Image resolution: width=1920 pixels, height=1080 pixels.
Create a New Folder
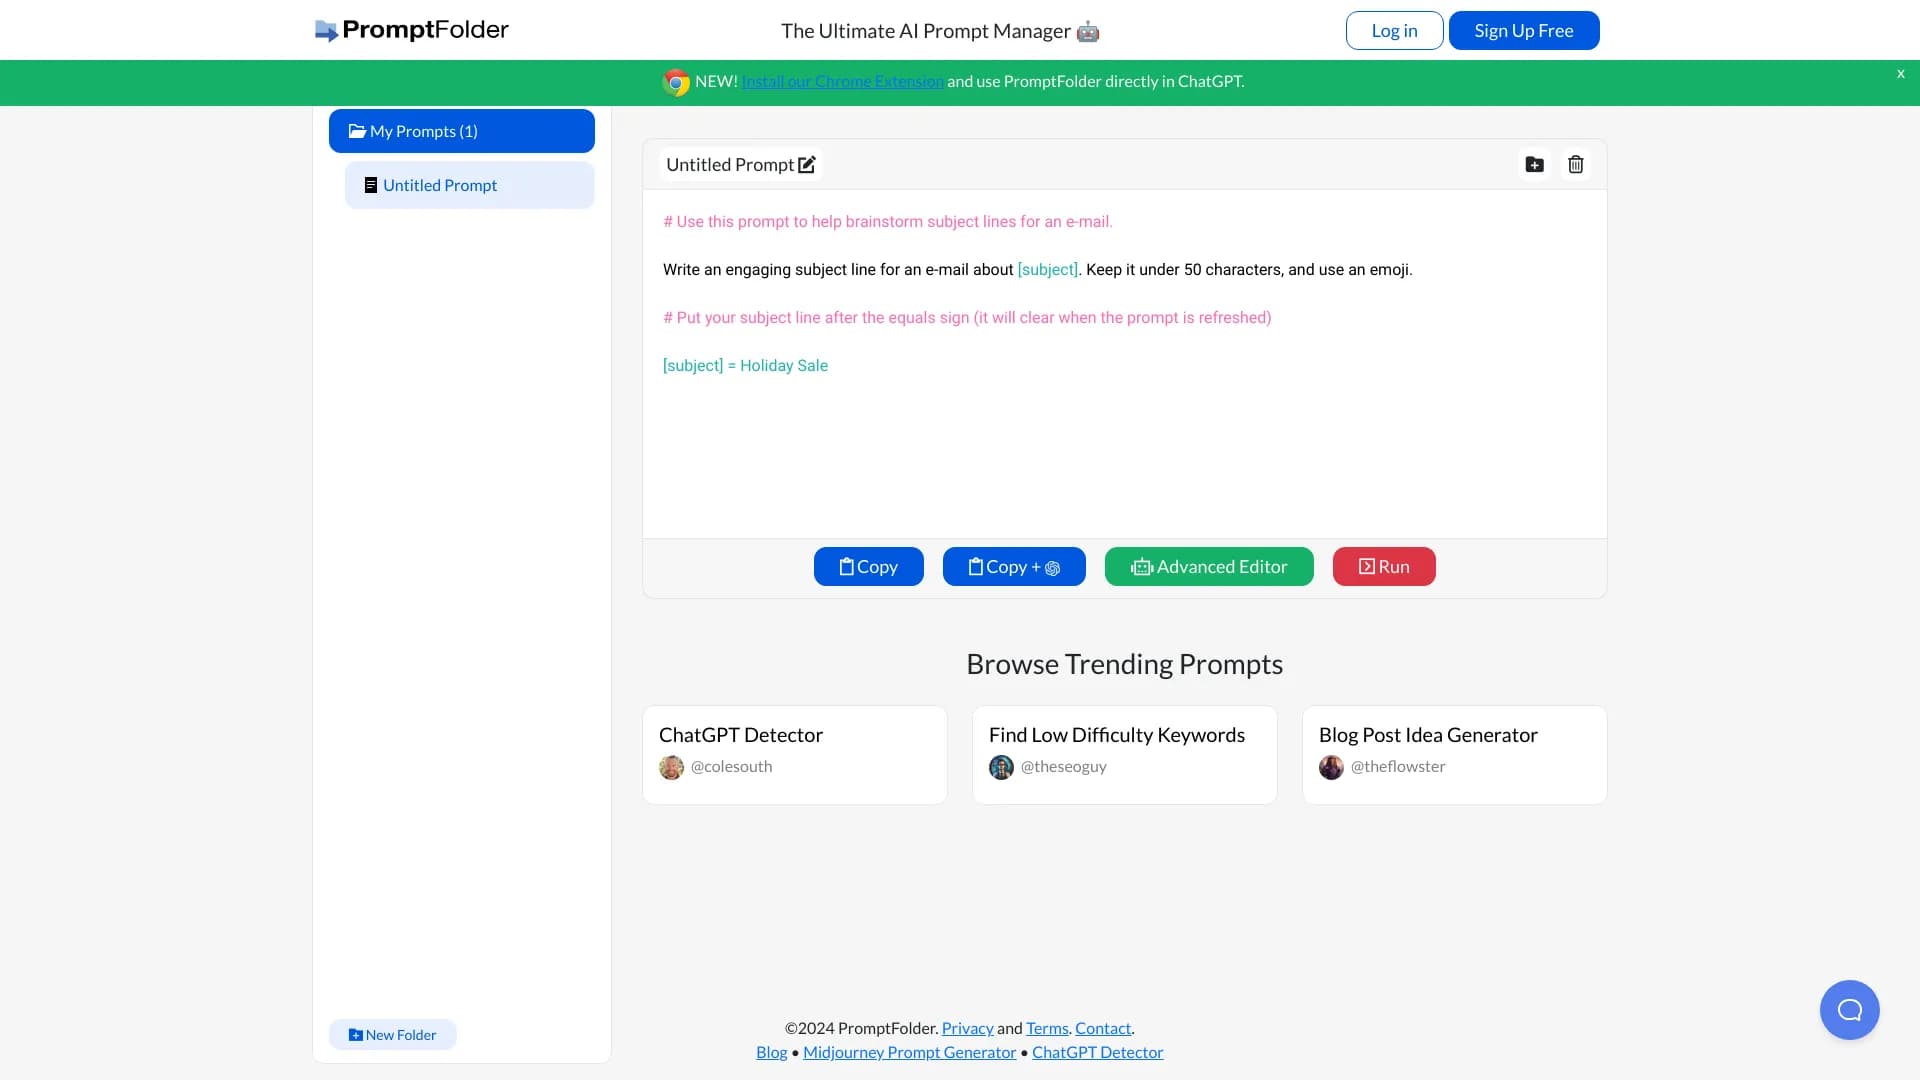pos(392,1034)
